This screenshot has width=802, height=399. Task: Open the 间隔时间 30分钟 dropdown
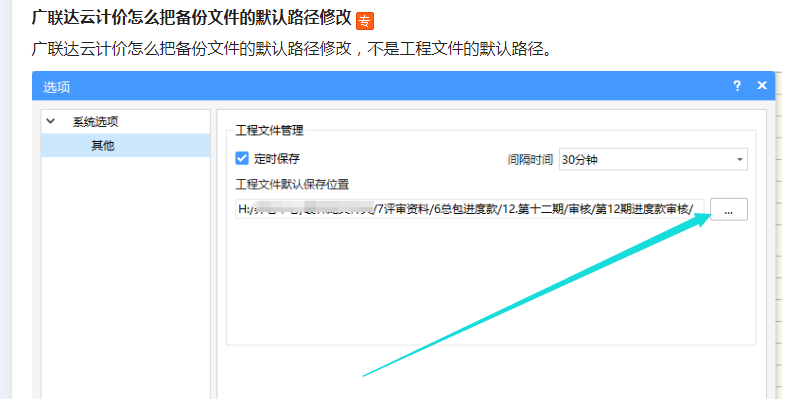click(x=653, y=160)
